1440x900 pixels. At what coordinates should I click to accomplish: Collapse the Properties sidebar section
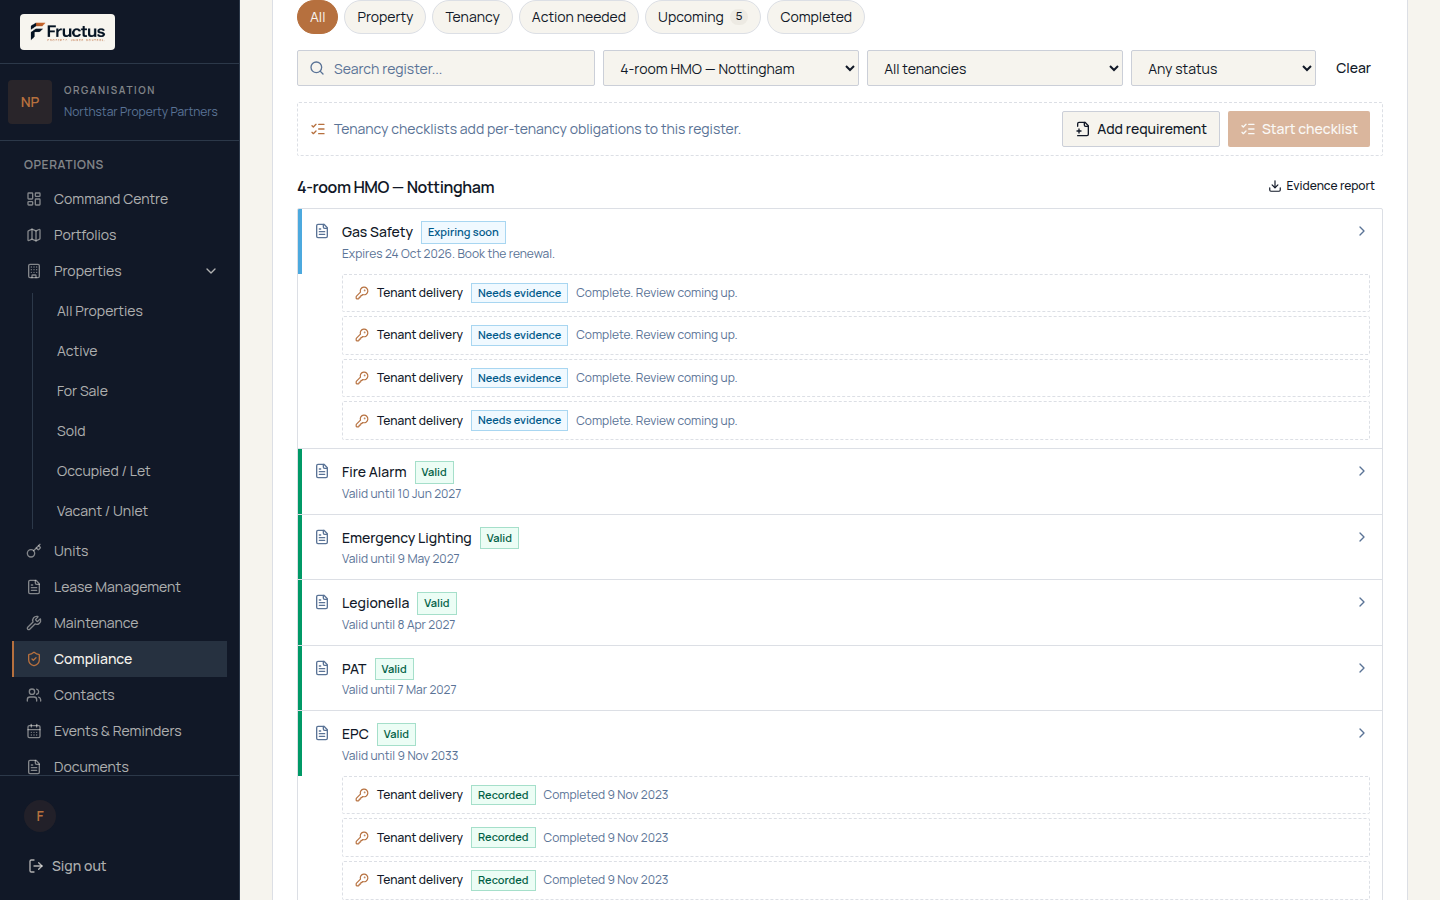[211, 271]
